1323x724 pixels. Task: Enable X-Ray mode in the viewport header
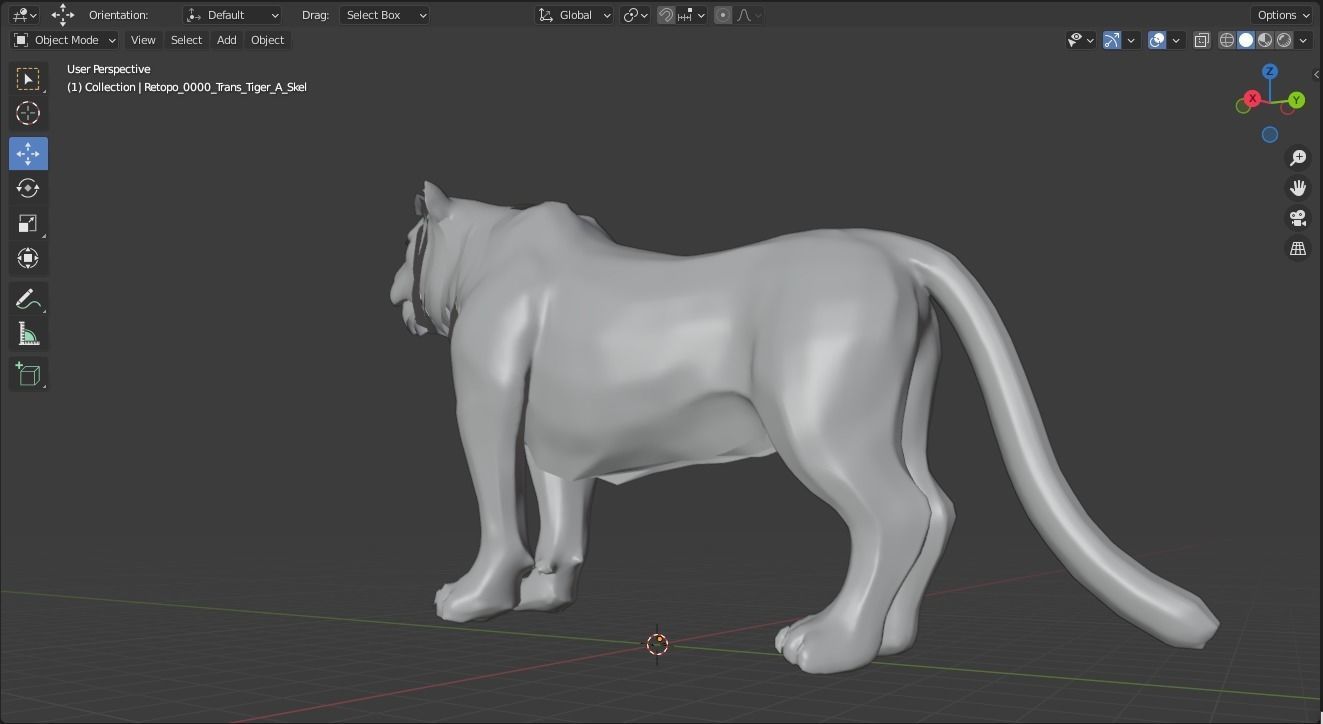1201,40
